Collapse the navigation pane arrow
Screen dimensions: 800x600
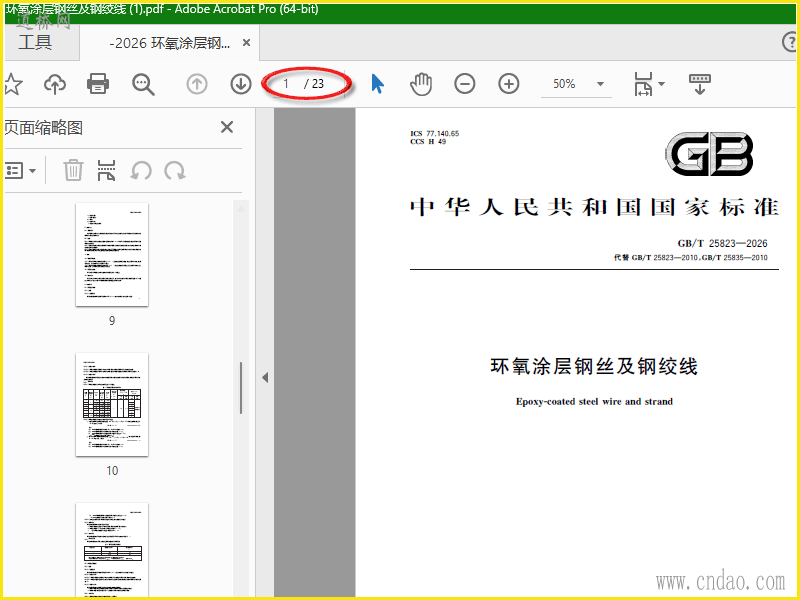pyautogui.click(x=265, y=378)
